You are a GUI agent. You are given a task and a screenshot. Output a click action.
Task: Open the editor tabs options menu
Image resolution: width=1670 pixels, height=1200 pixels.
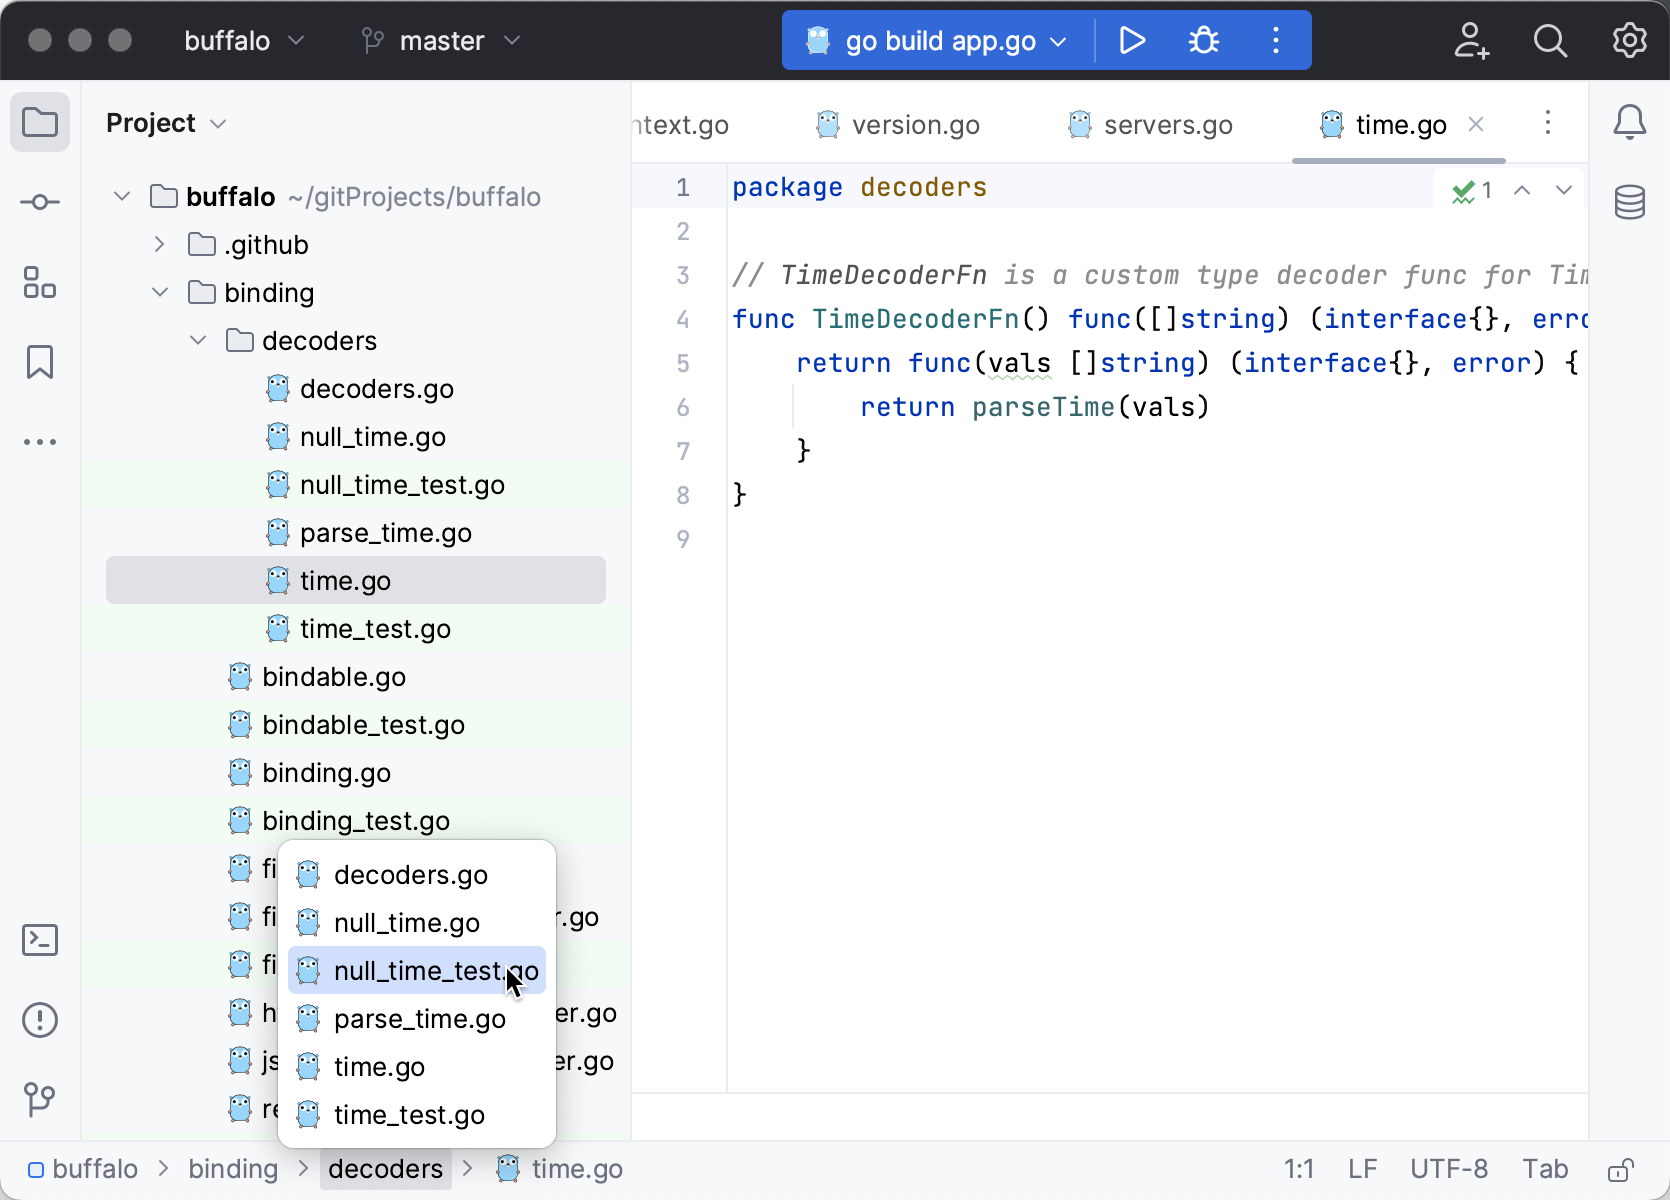pyautogui.click(x=1548, y=122)
